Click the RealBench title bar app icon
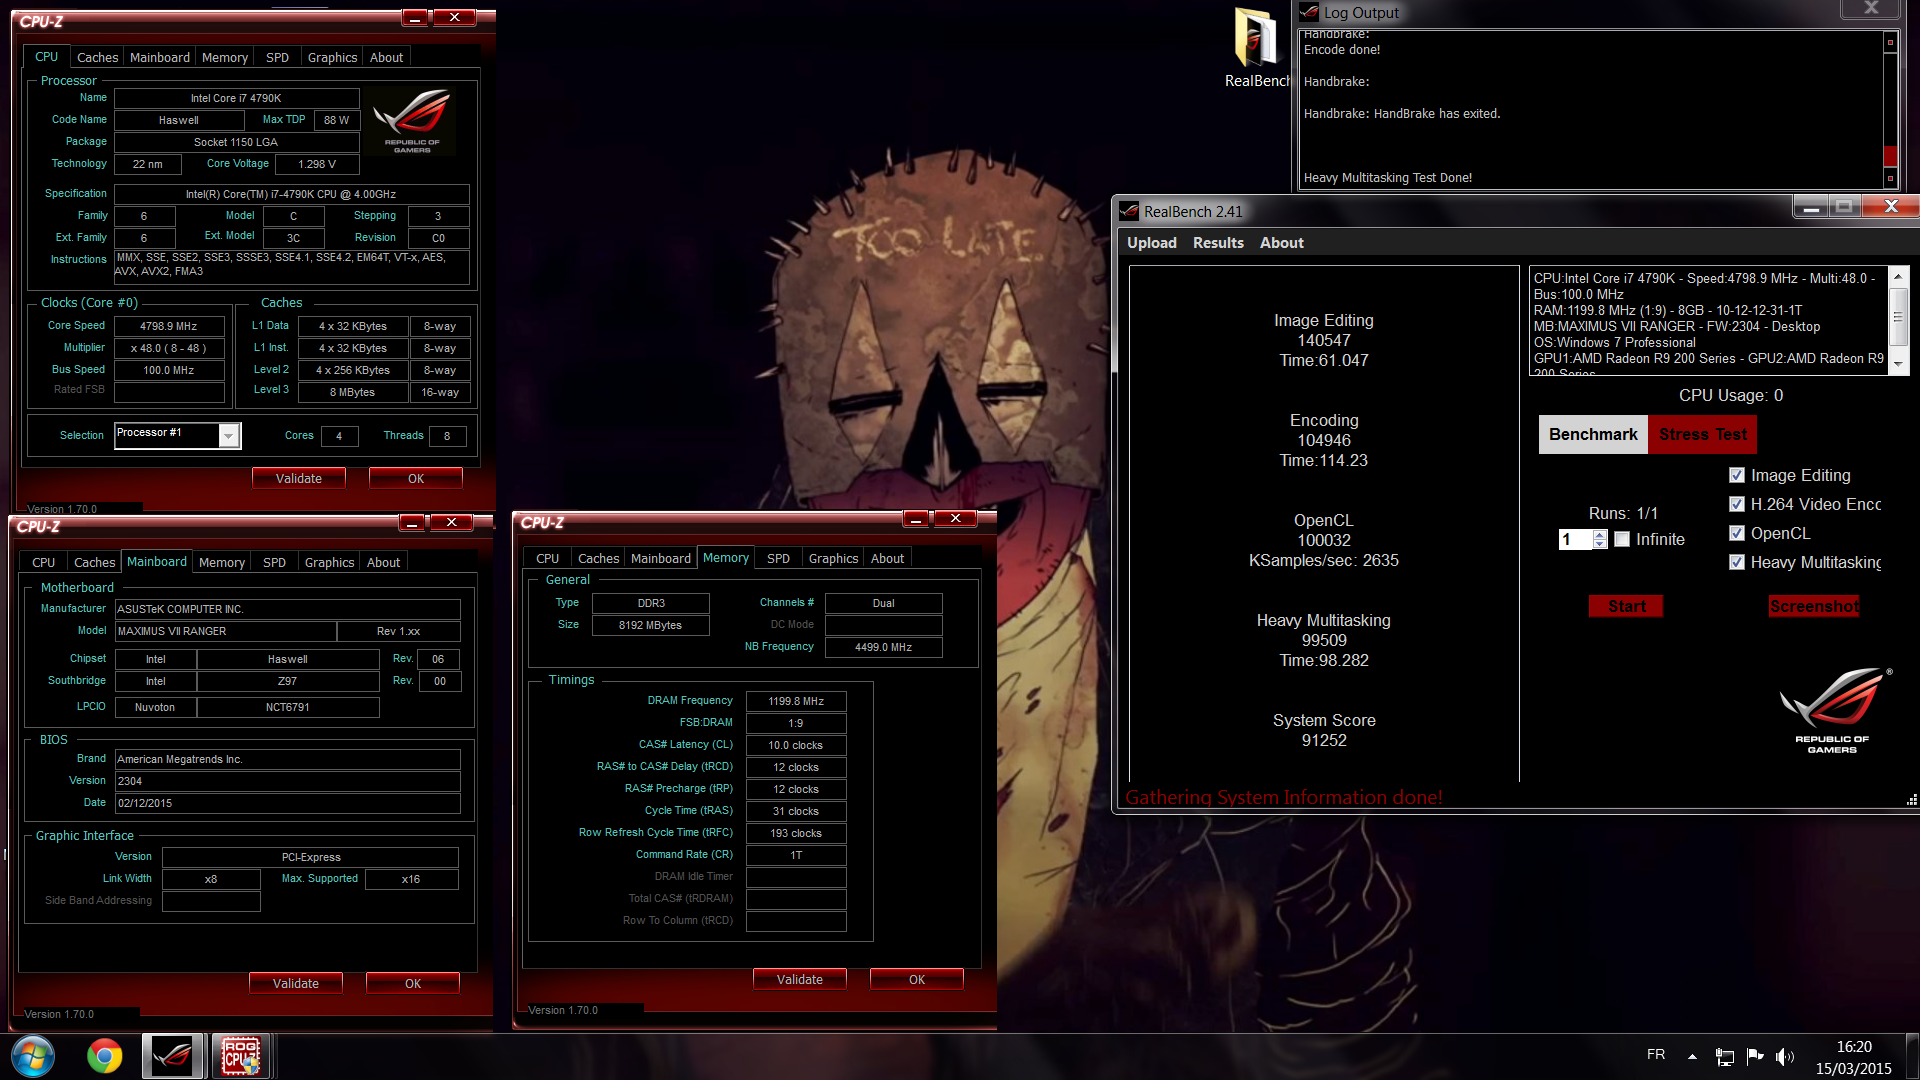The height and width of the screenshot is (1080, 1920). [x=1129, y=211]
